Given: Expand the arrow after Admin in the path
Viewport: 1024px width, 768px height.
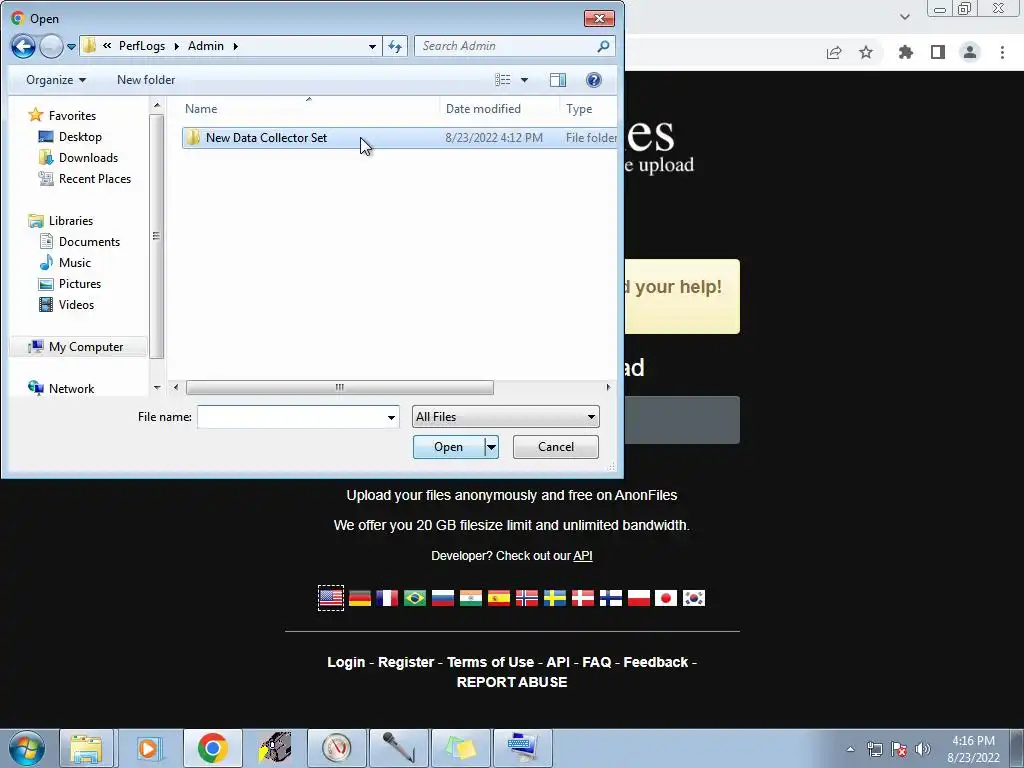Looking at the screenshot, I should pos(236,46).
